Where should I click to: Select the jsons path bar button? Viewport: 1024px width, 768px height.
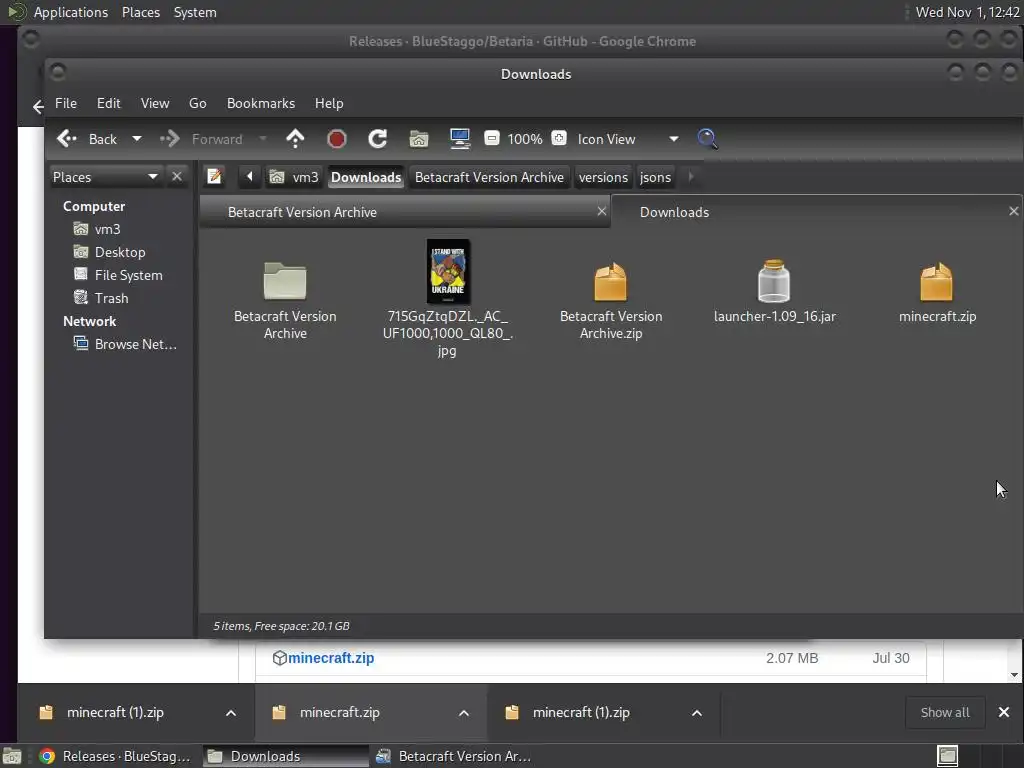point(655,177)
